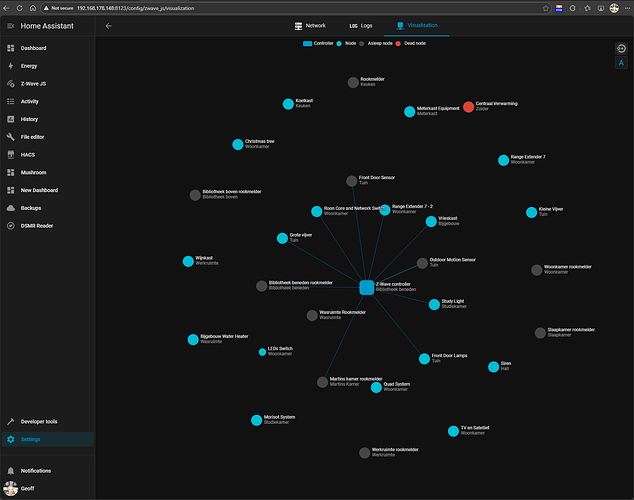The height and width of the screenshot is (500, 634).
Task: Select the Bijgebouw Water Heater node
Action: 193,340
